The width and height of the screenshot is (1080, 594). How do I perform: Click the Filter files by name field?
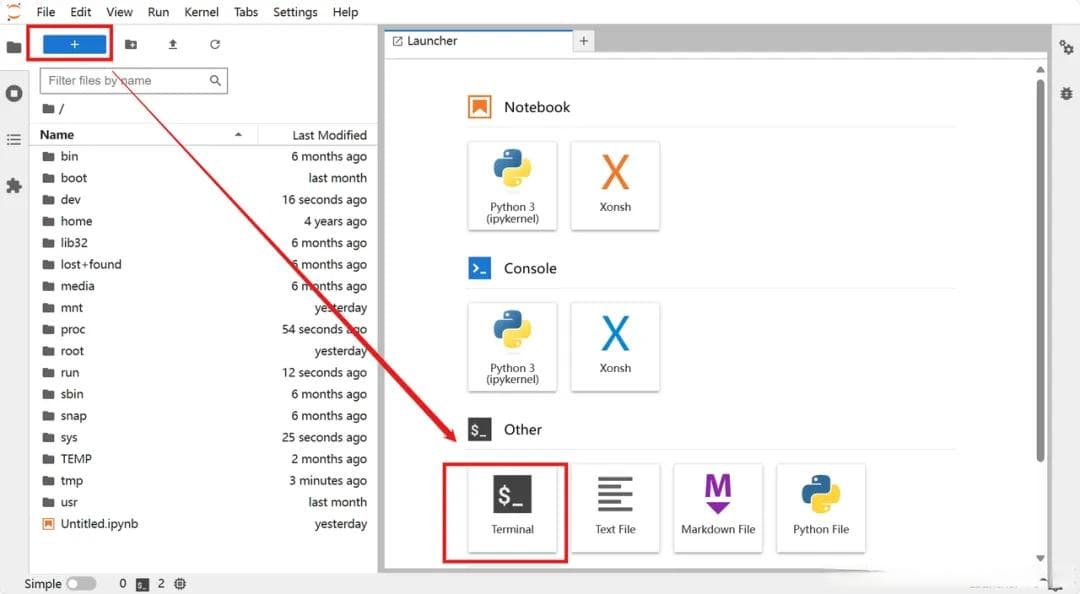134,81
